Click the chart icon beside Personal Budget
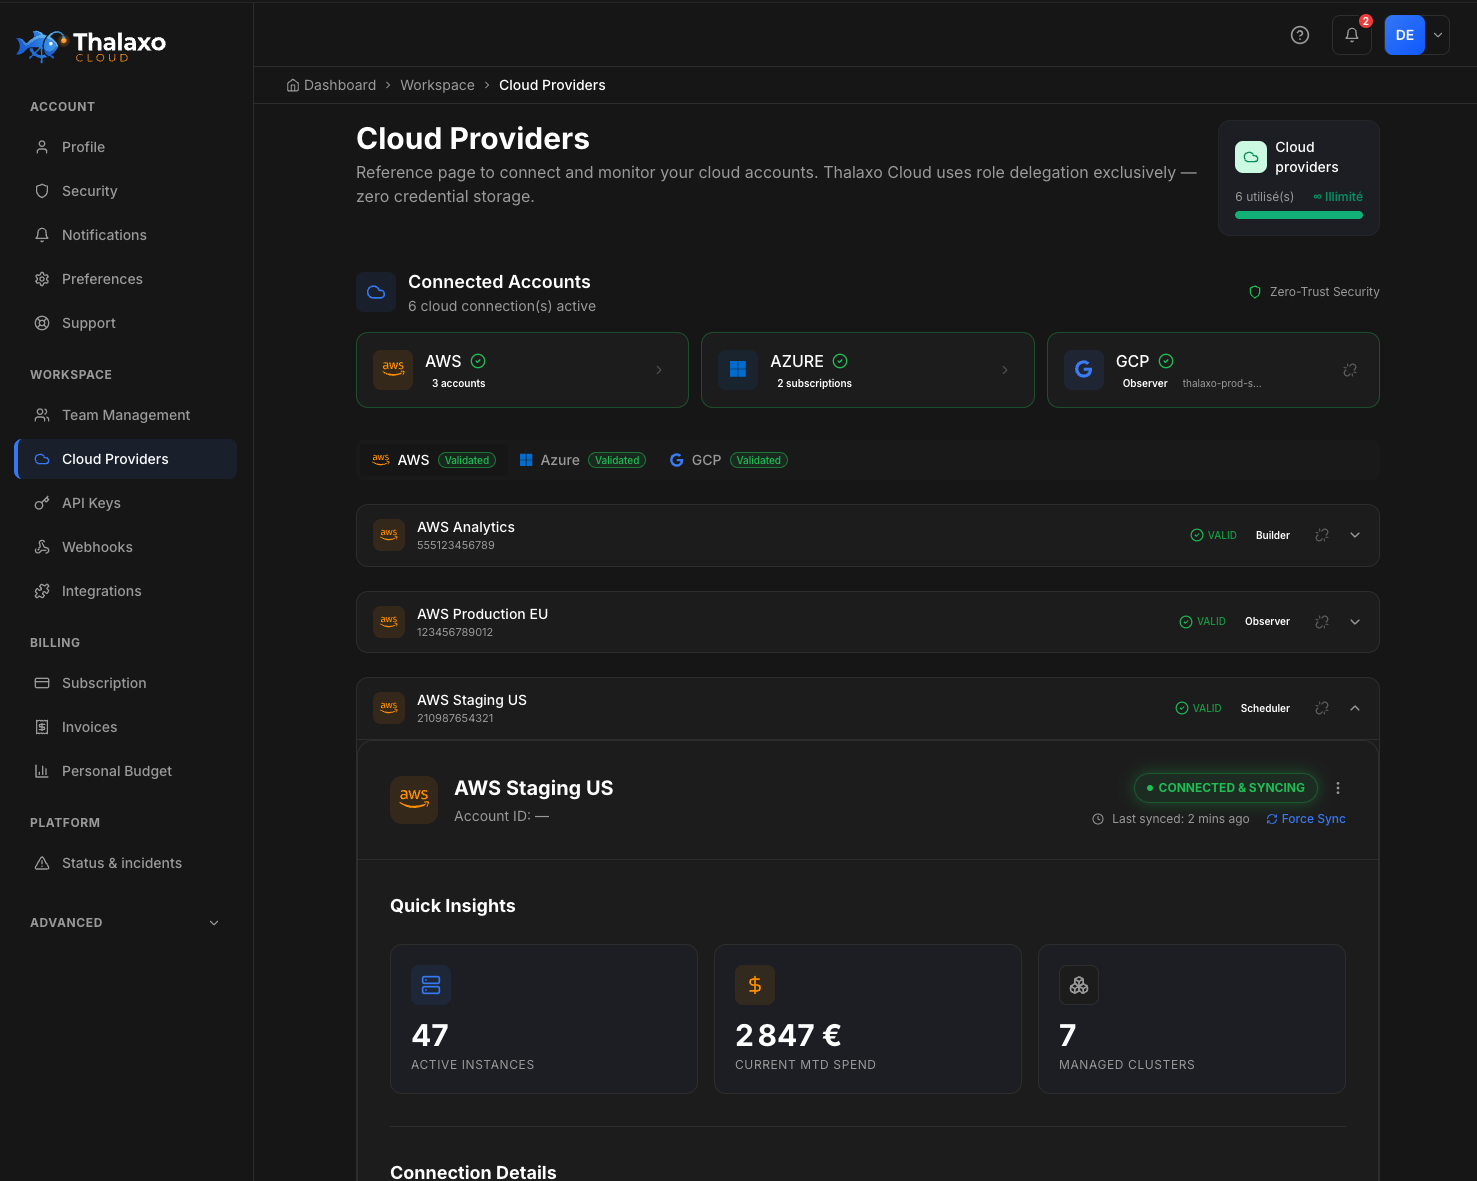The height and width of the screenshot is (1181, 1477). (x=42, y=771)
